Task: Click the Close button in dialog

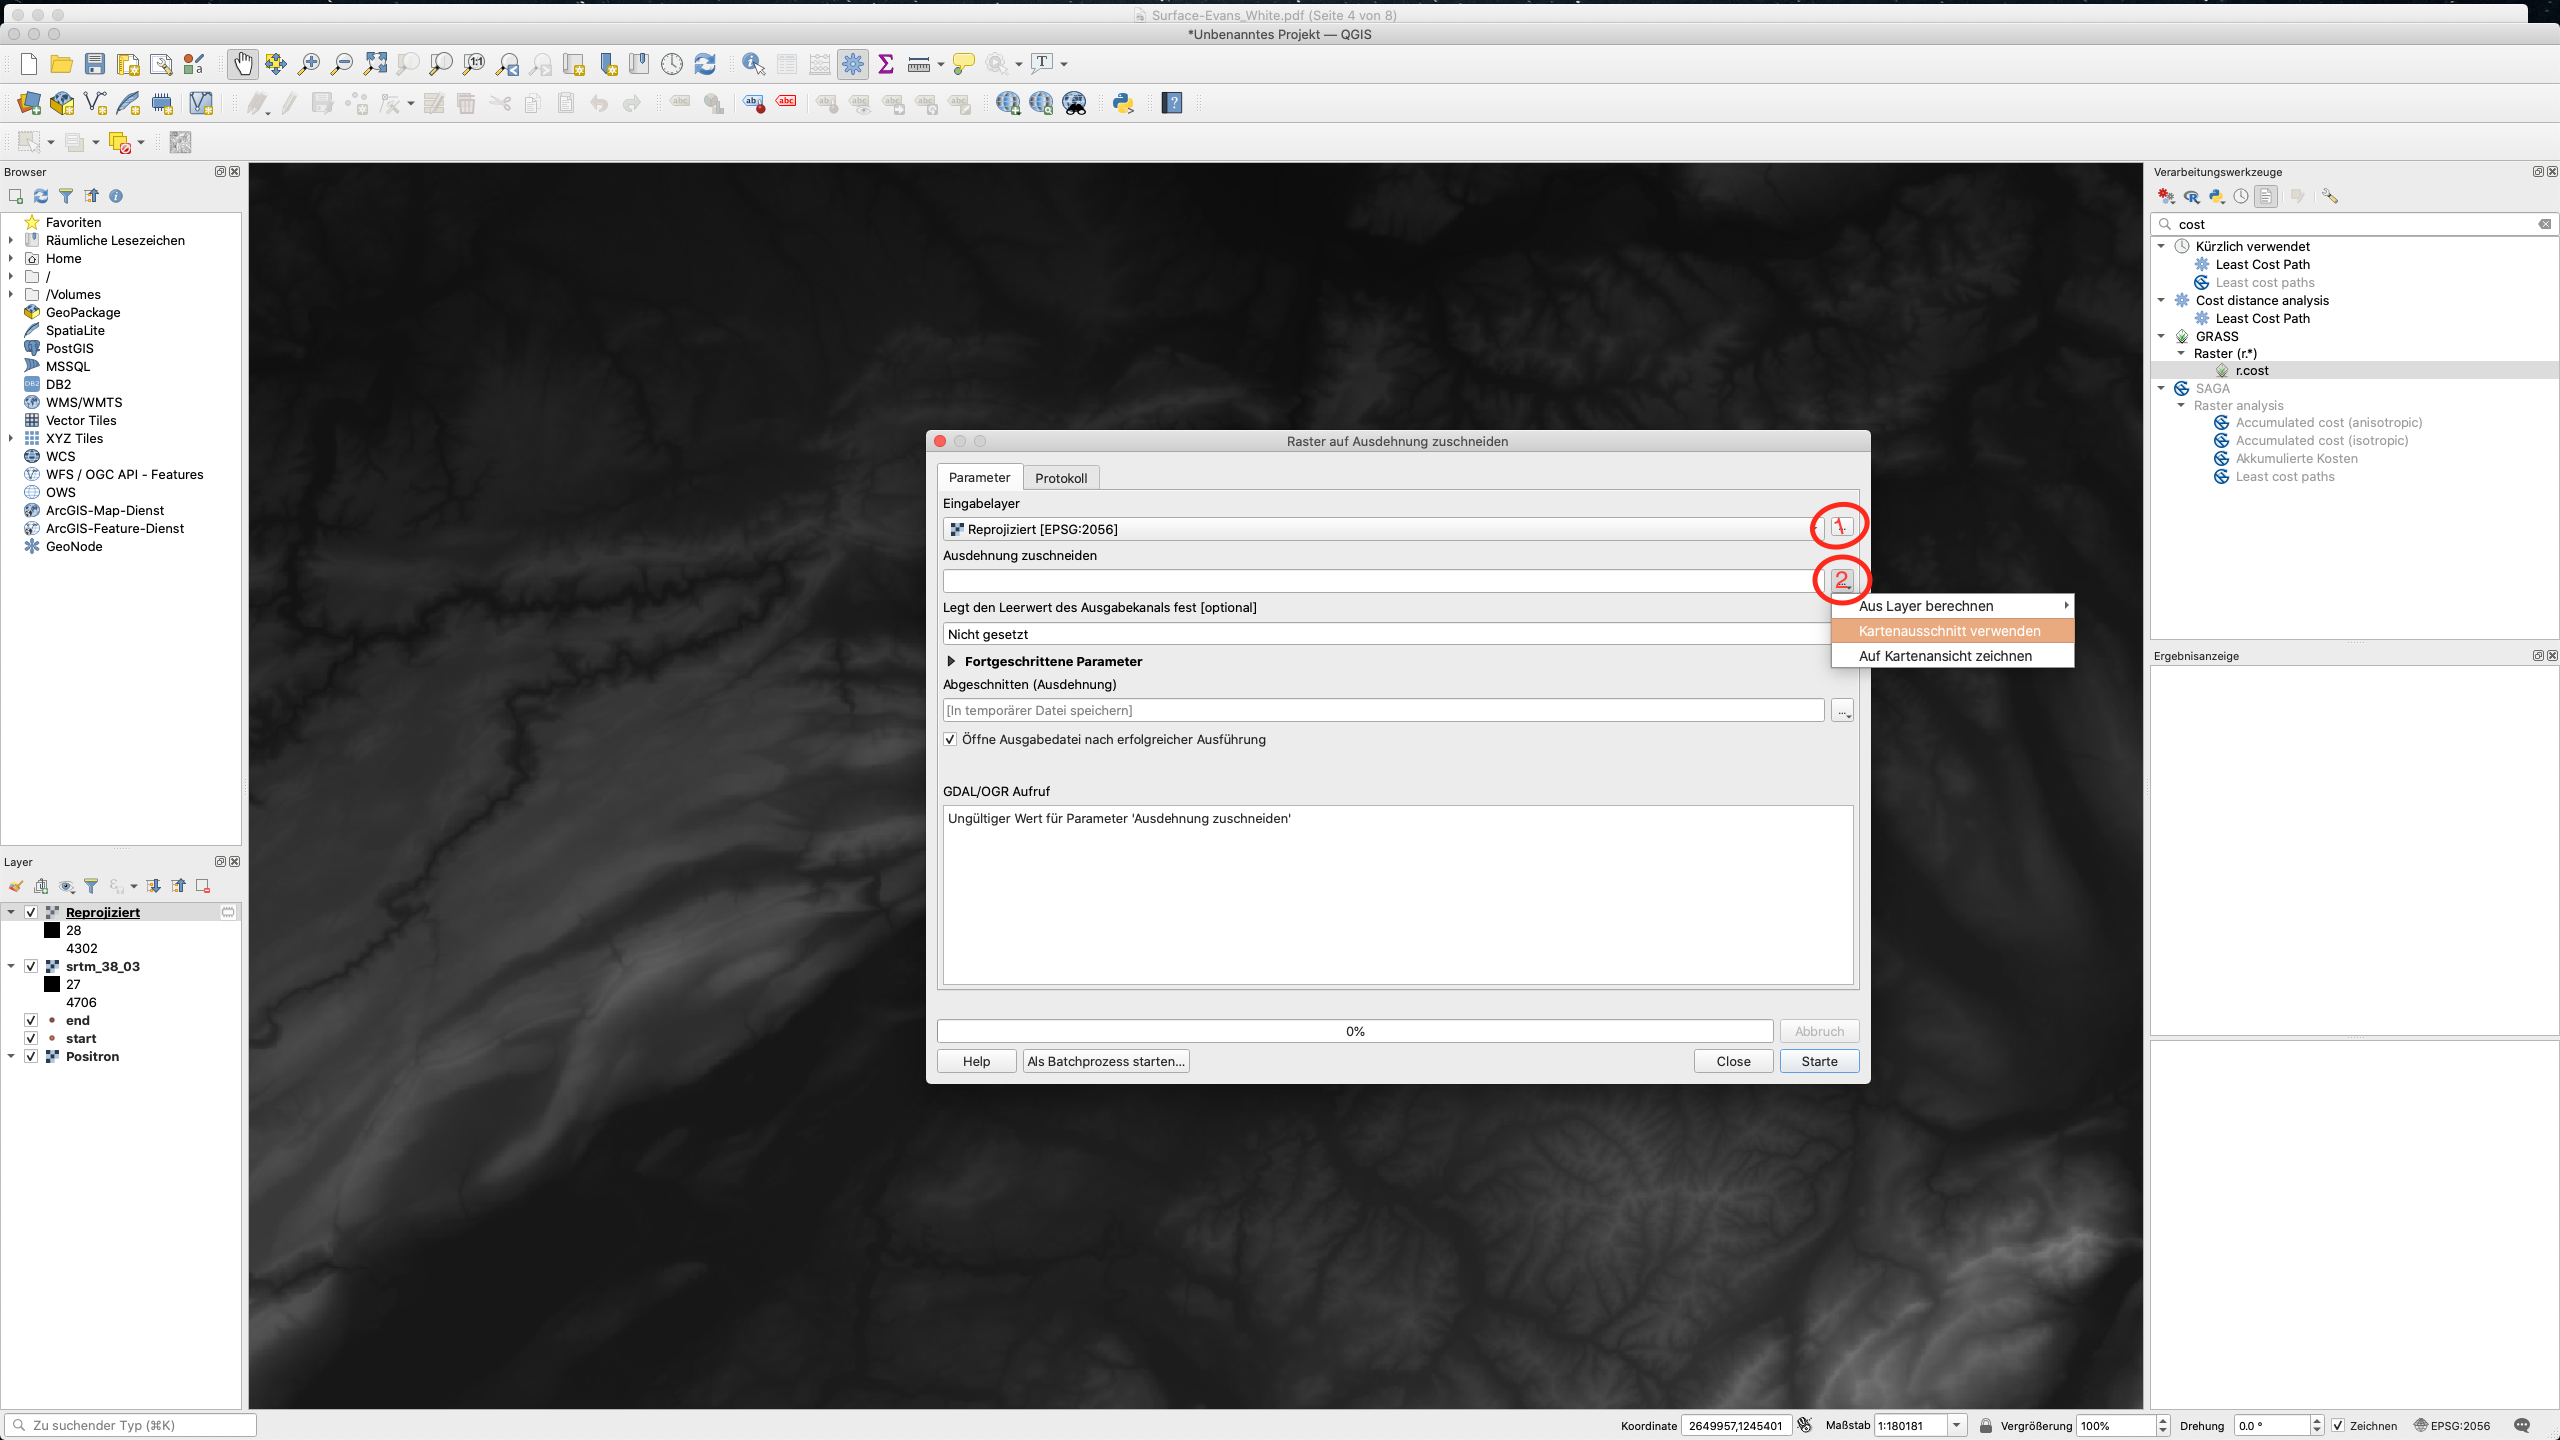Action: [x=1733, y=1061]
